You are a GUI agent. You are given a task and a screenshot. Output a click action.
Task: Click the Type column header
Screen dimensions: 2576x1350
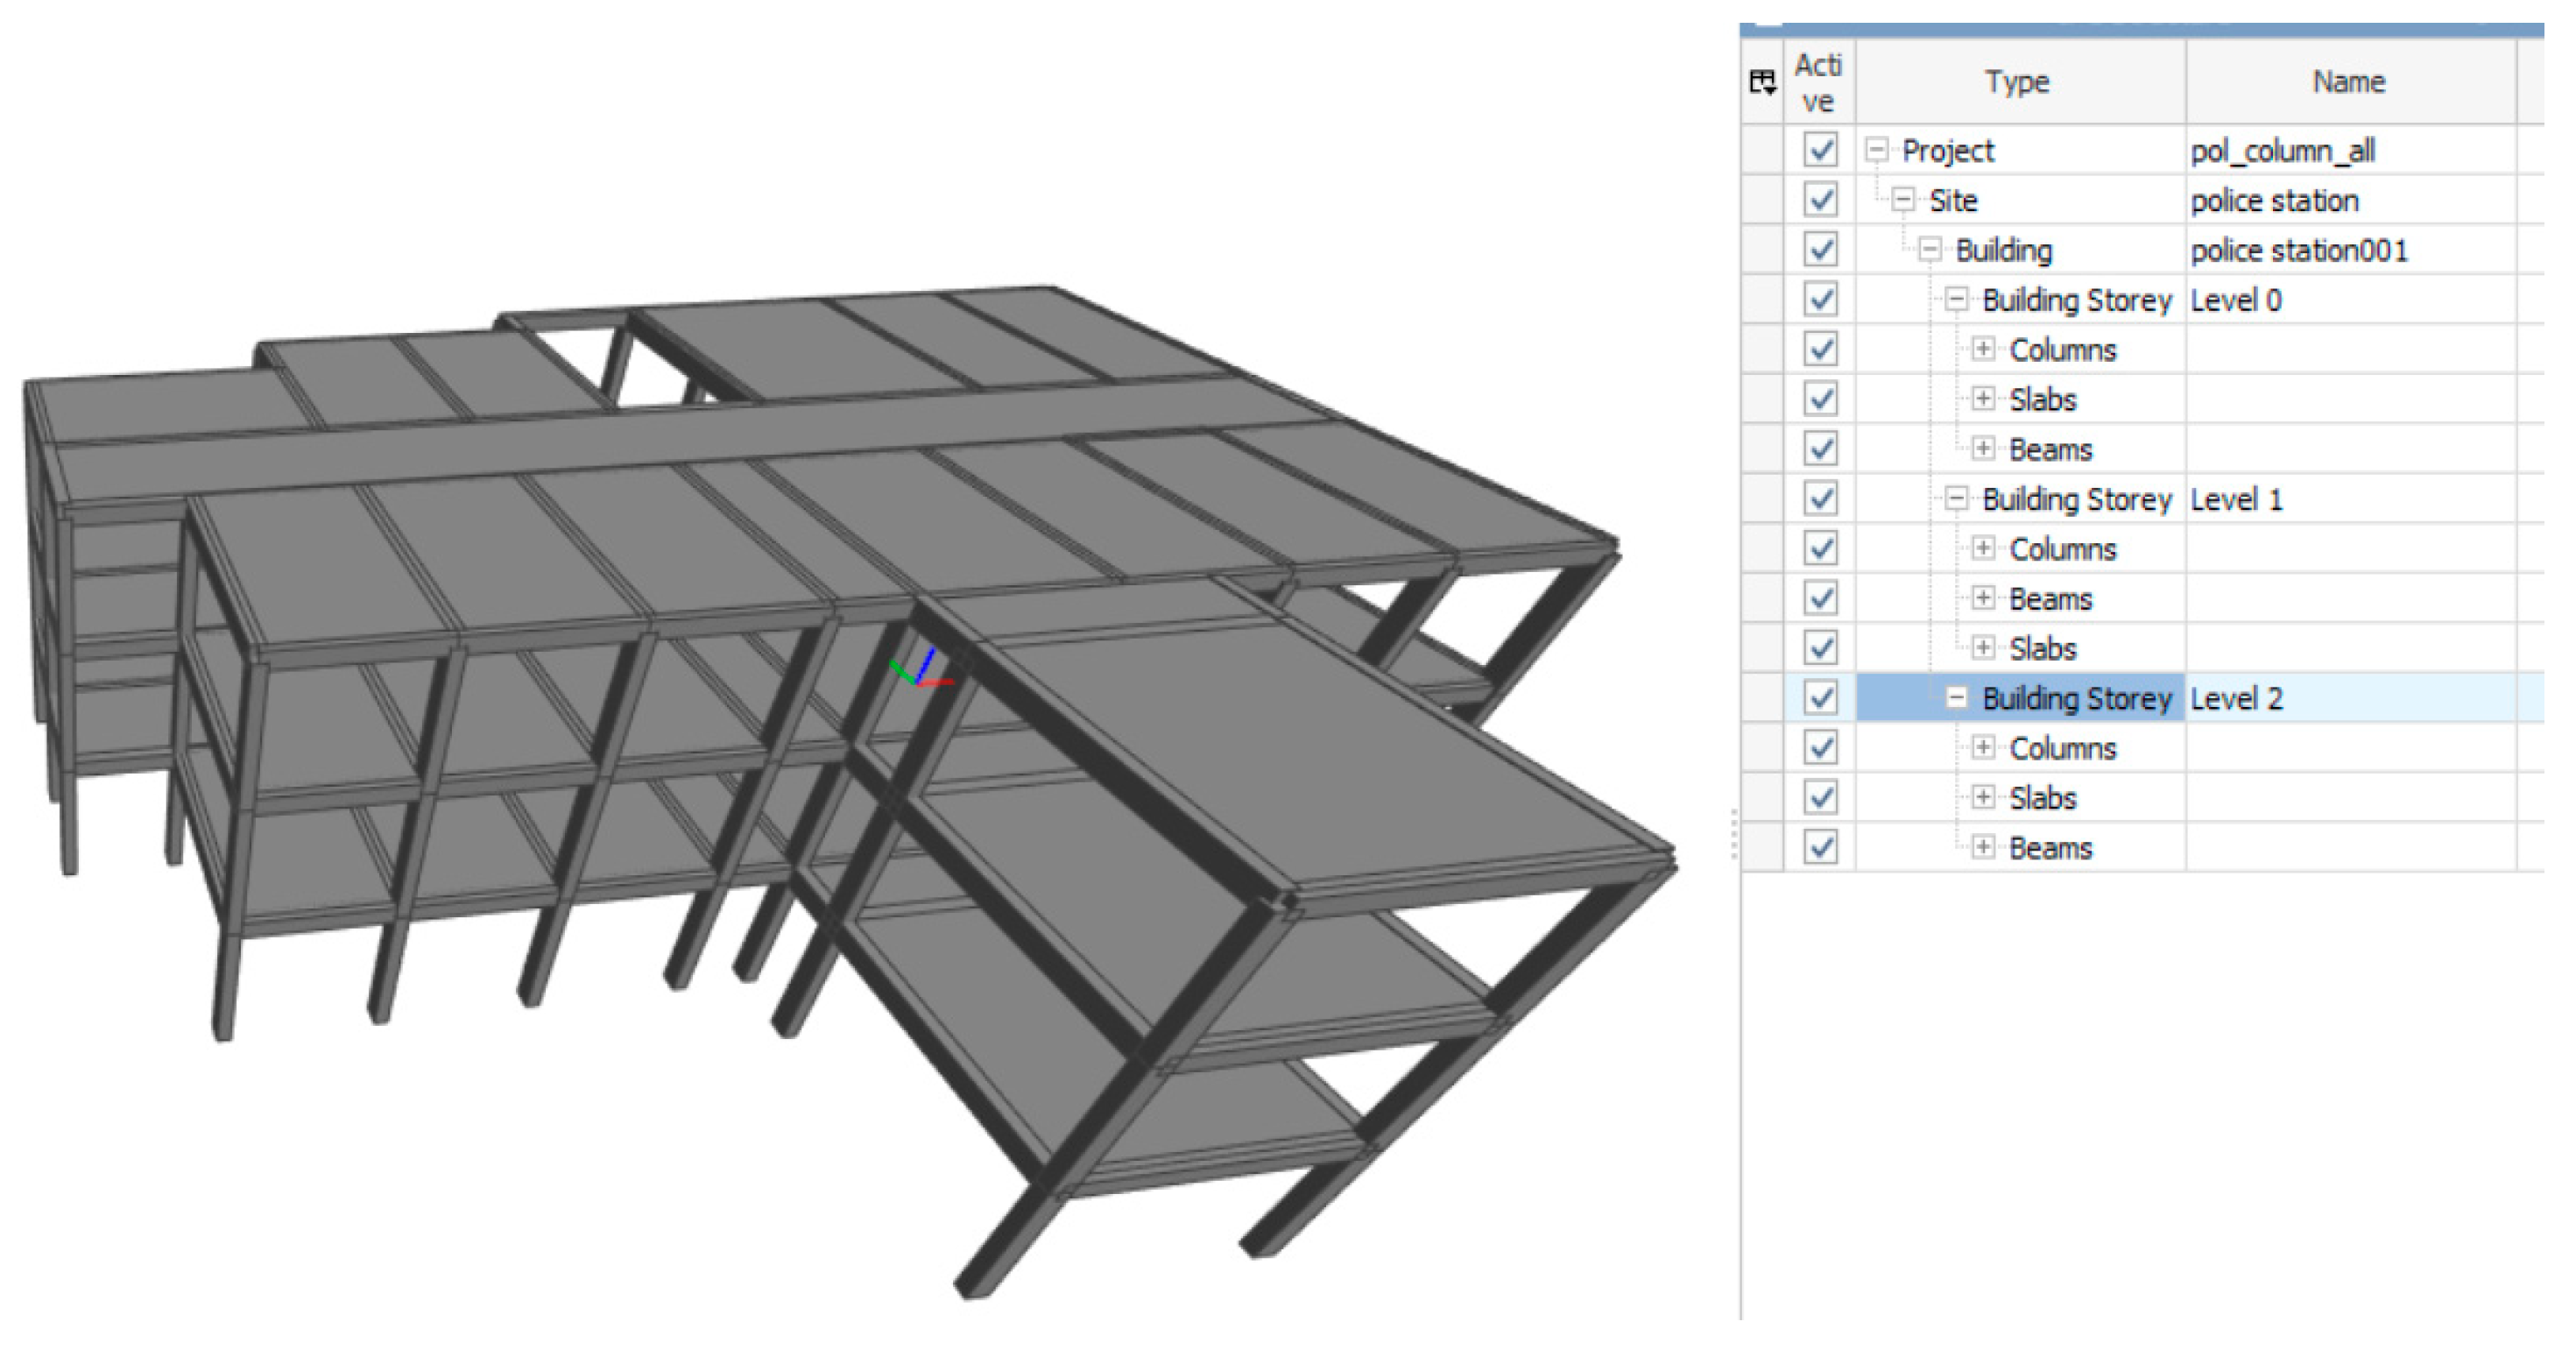(x=2017, y=82)
